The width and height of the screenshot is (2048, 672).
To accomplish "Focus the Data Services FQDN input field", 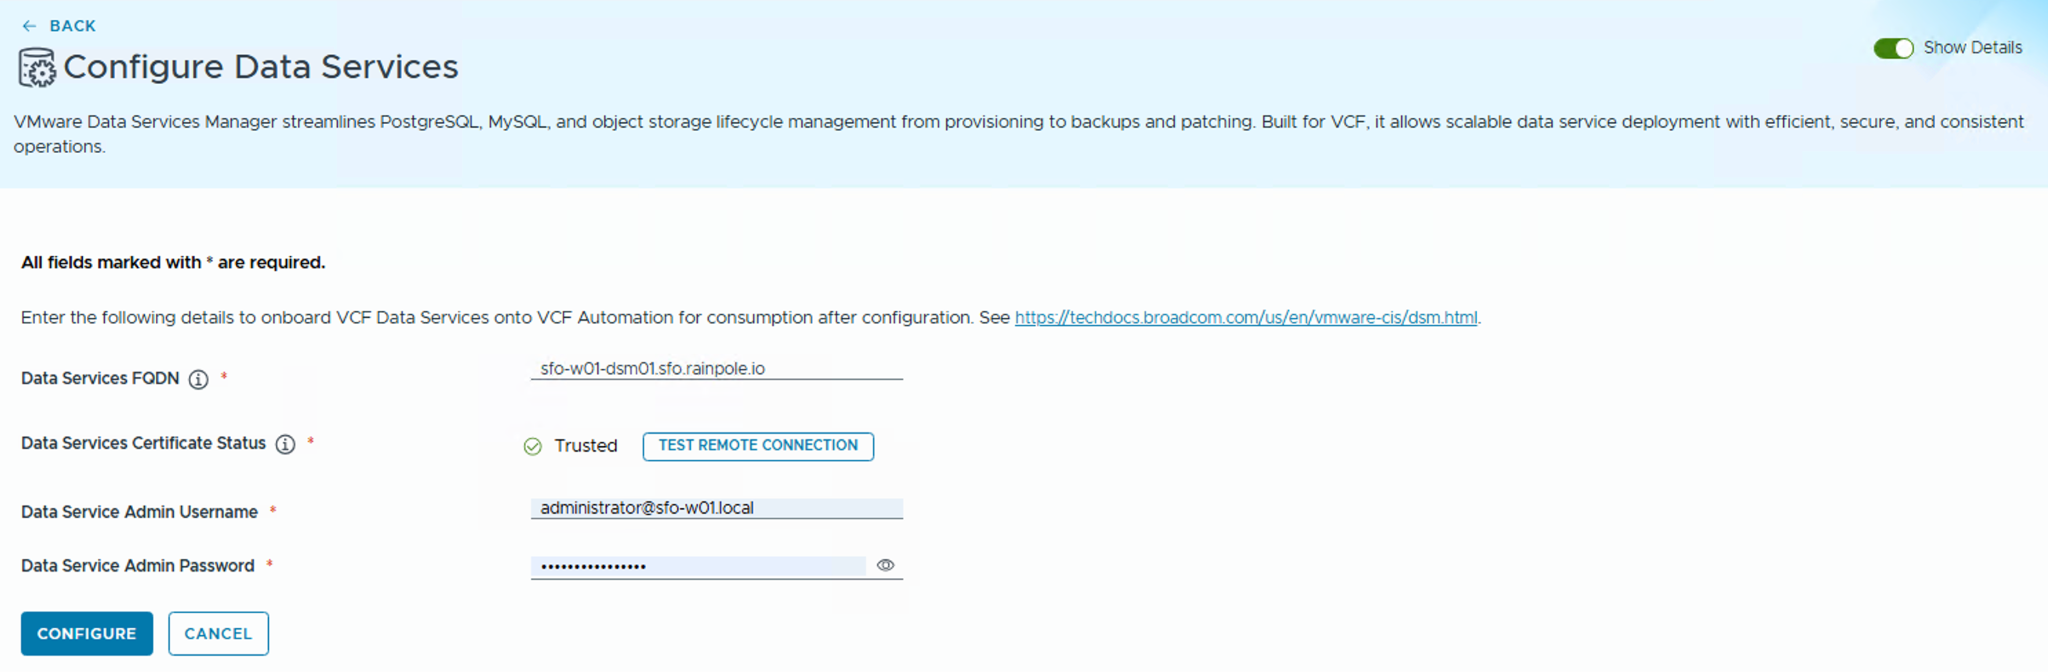I will (716, 369).
